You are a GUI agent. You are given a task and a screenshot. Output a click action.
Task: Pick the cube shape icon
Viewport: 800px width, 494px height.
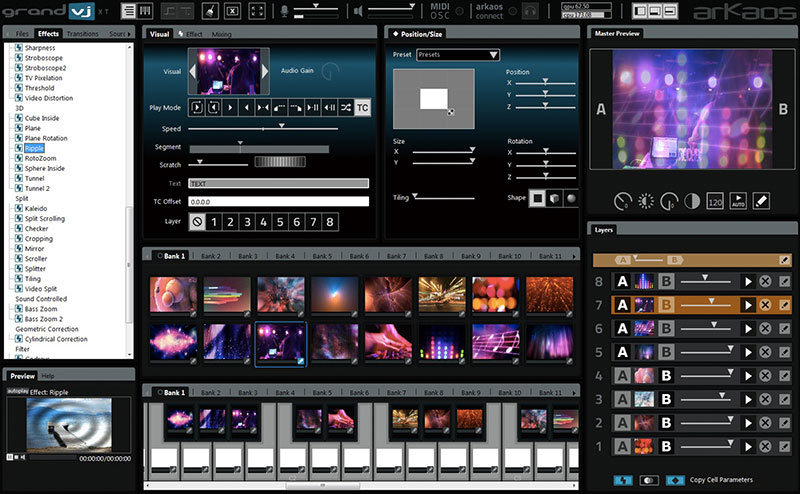click(x=554, y=198)
